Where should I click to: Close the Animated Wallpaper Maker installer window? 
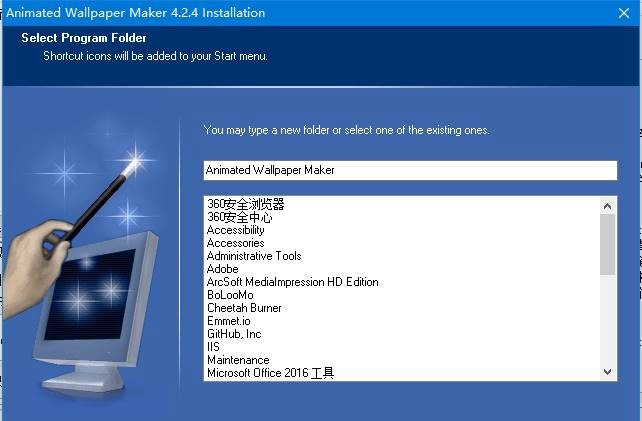click(624, 13)
